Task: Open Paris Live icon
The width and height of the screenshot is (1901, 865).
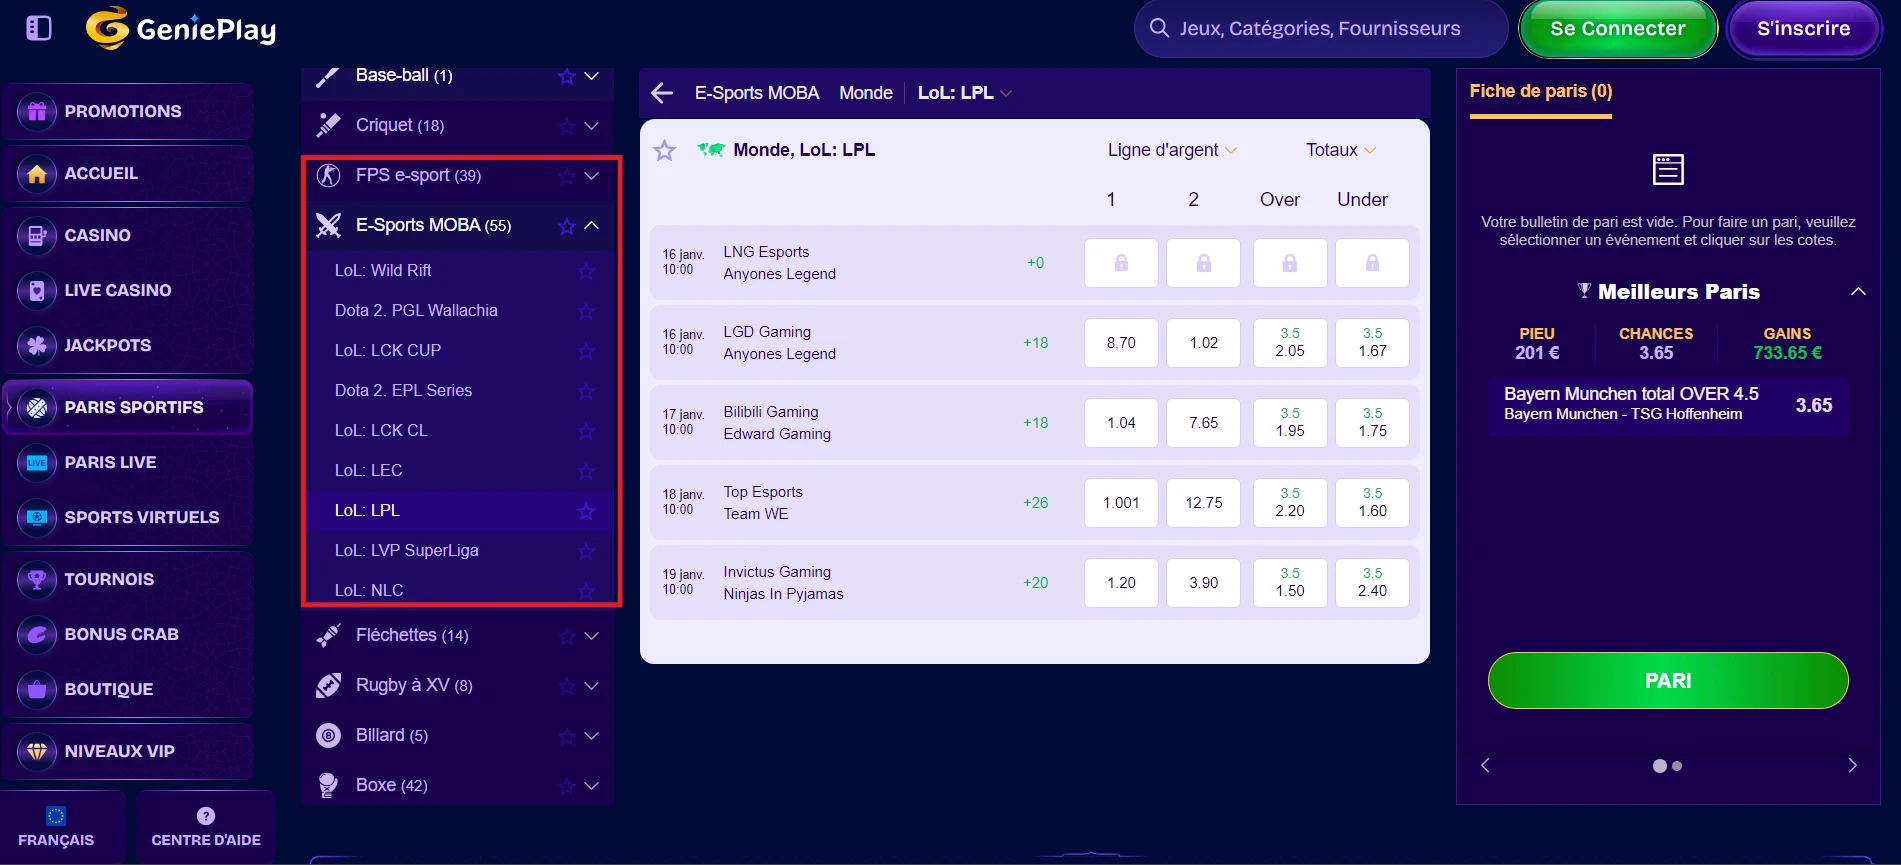Action: pyautogui.click(x=37, y=462)
